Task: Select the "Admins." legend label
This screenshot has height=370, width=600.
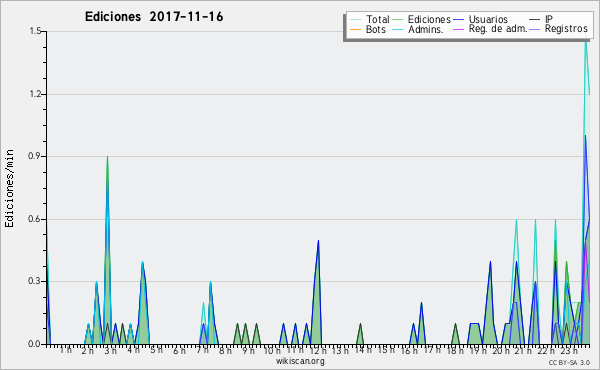Action: coord(426,29)
